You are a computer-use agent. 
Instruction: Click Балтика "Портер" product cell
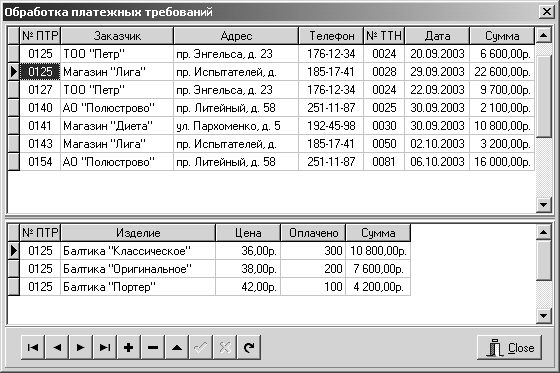(138, 287)
